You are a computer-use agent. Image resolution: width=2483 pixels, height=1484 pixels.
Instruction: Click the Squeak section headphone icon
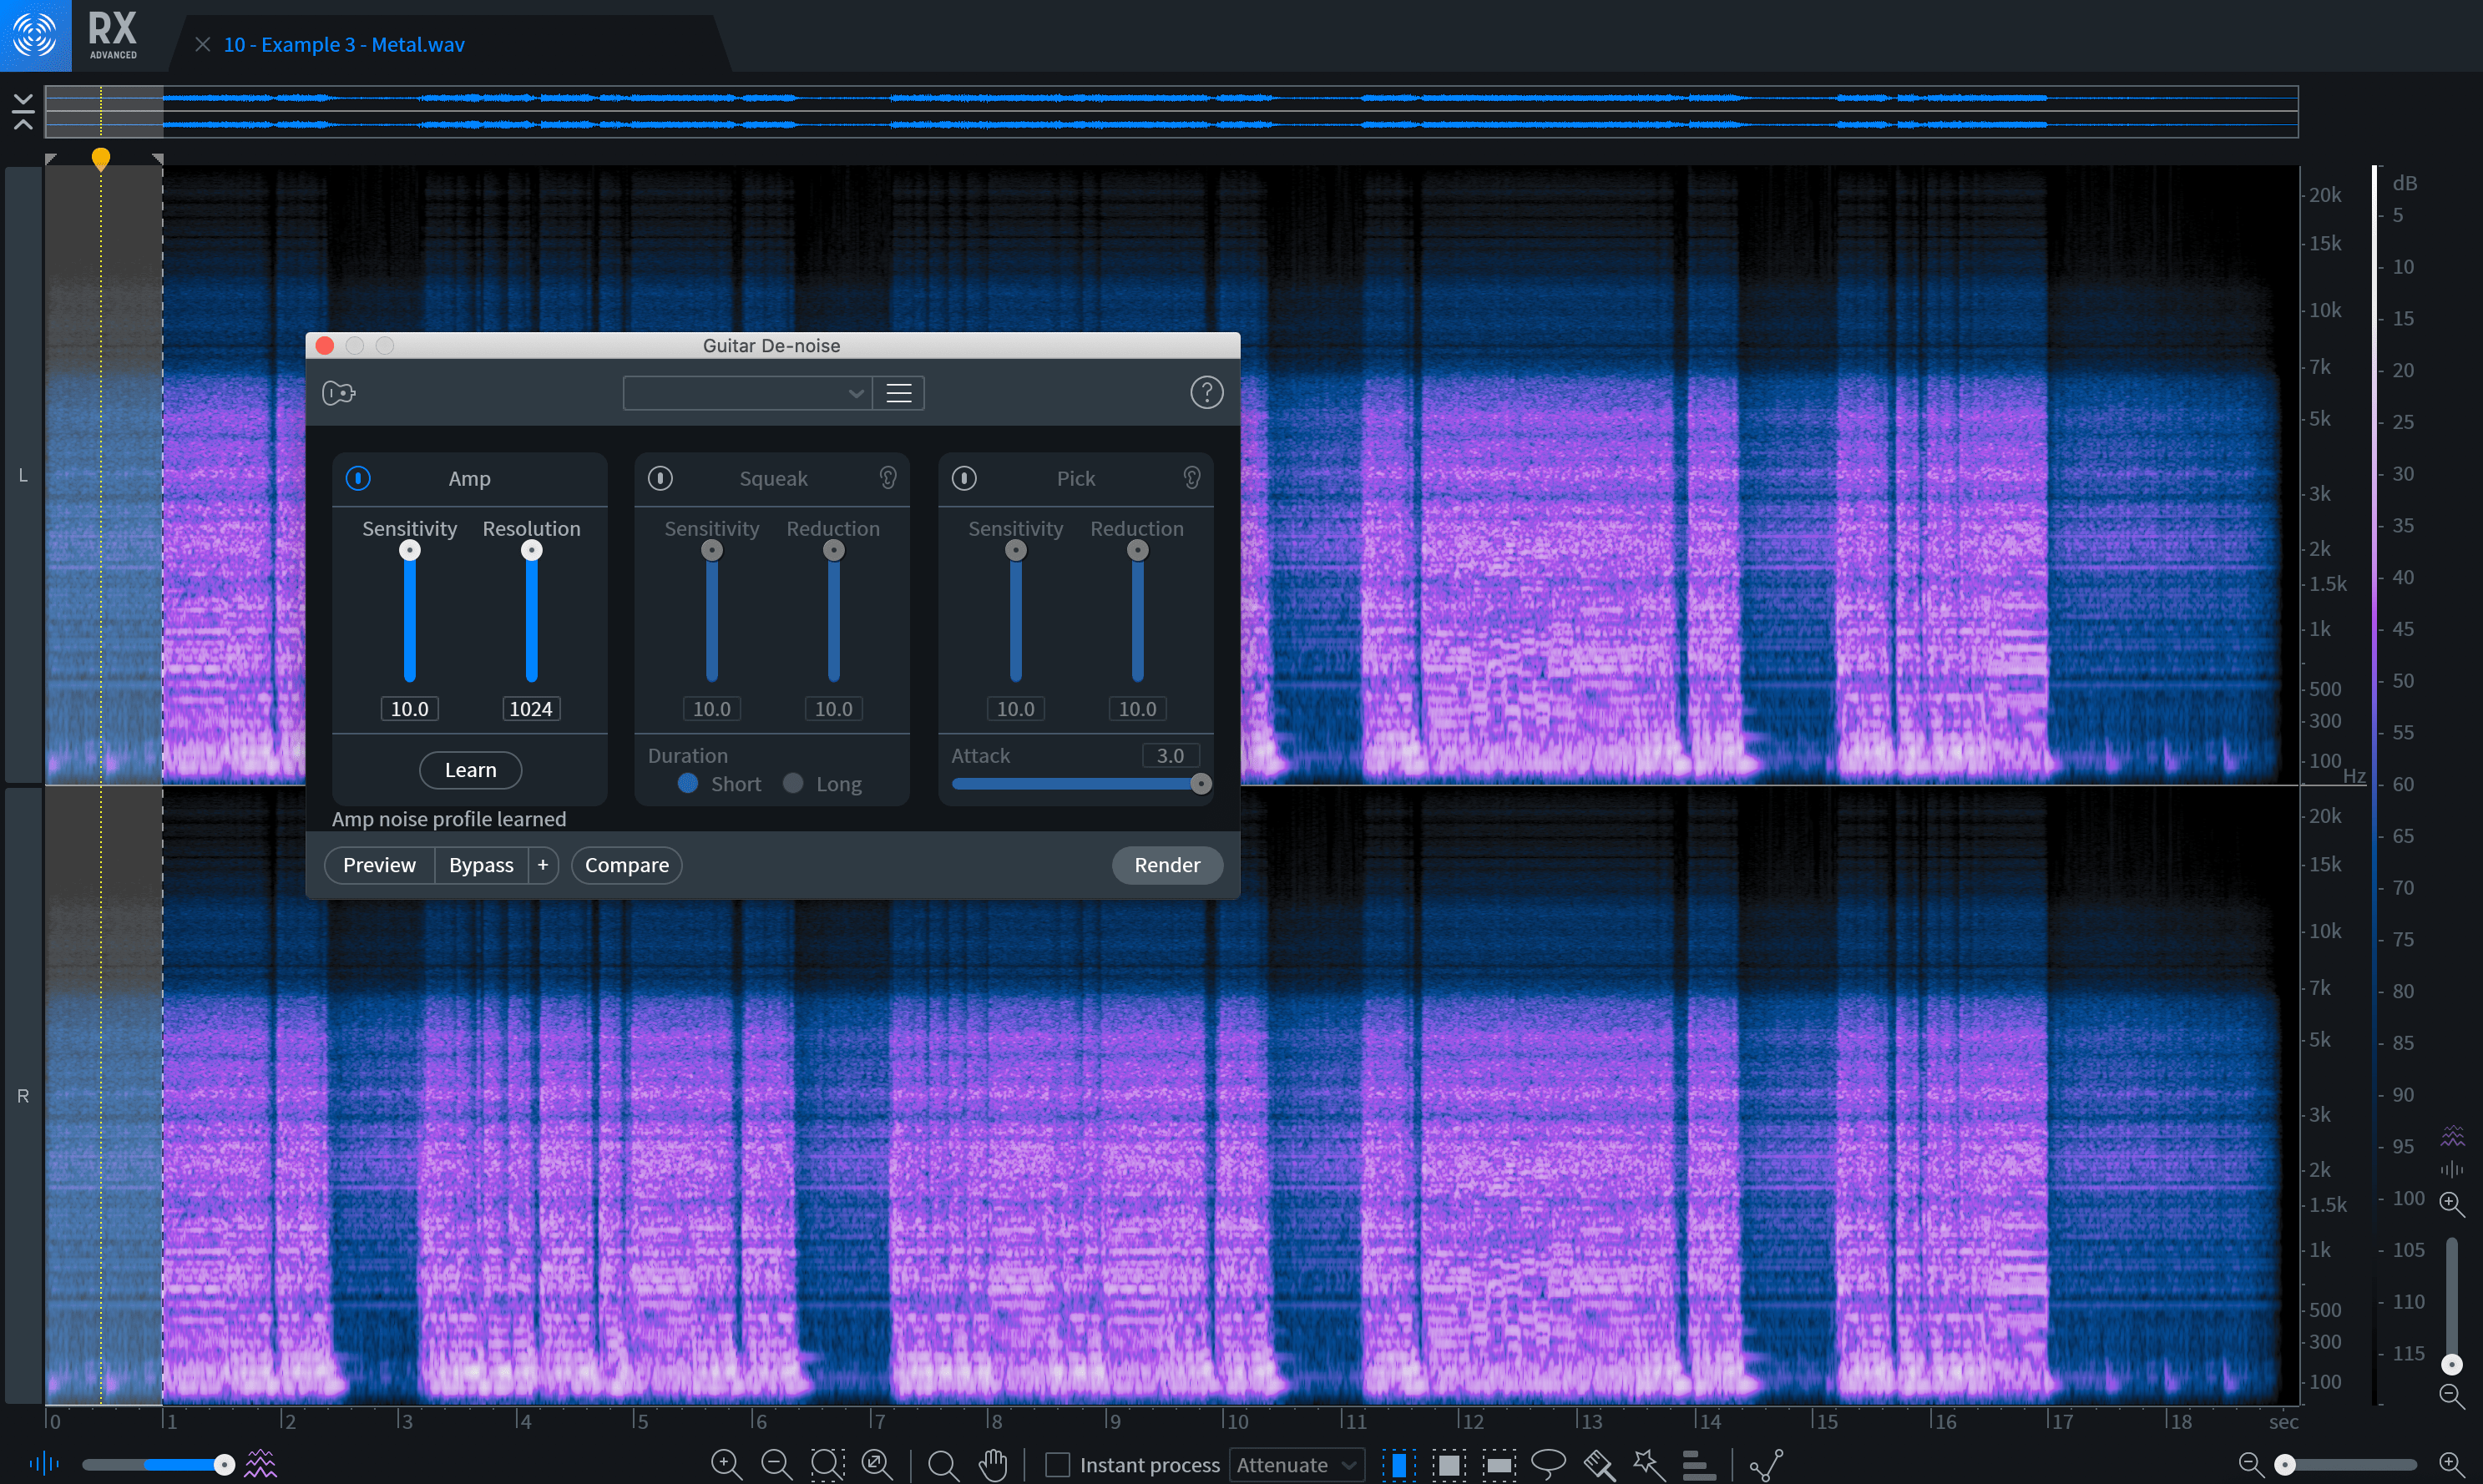(889, 477)
